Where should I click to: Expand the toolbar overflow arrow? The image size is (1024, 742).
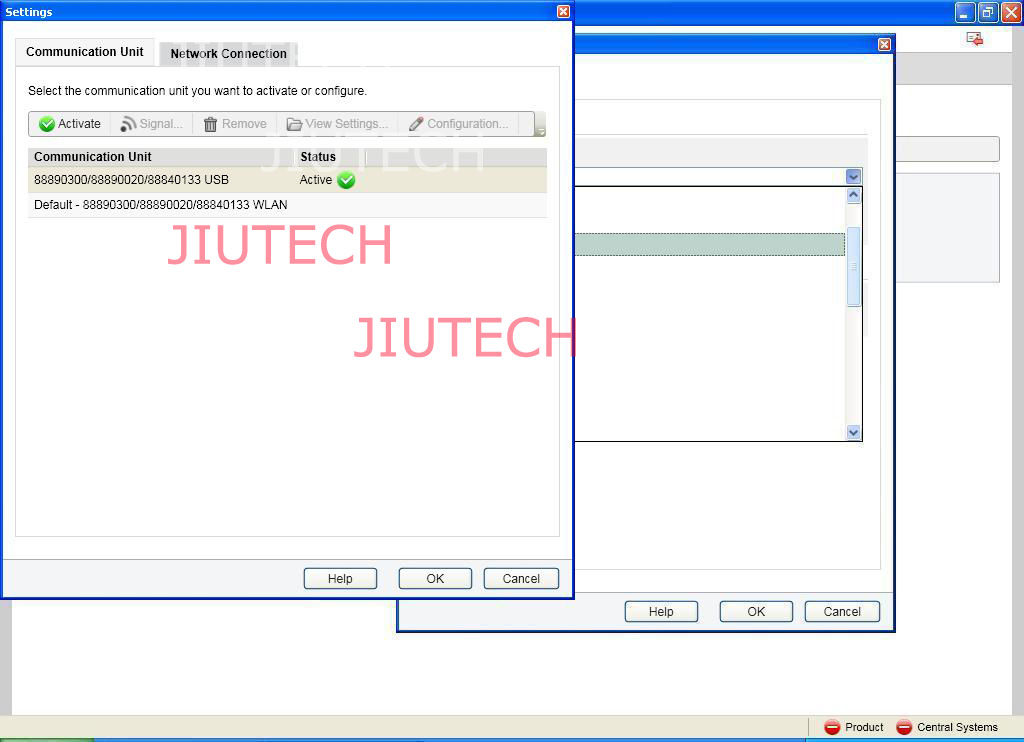(541, 131)
